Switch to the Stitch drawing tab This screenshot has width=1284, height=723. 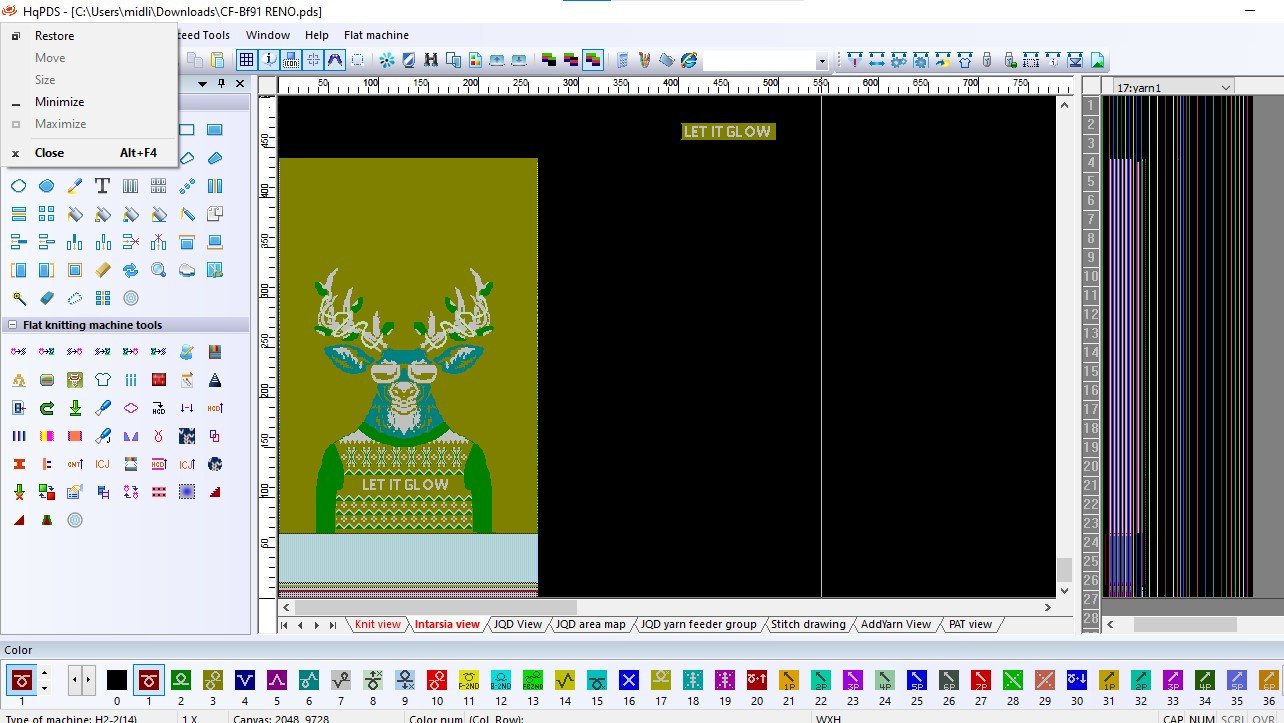point(808,624)
